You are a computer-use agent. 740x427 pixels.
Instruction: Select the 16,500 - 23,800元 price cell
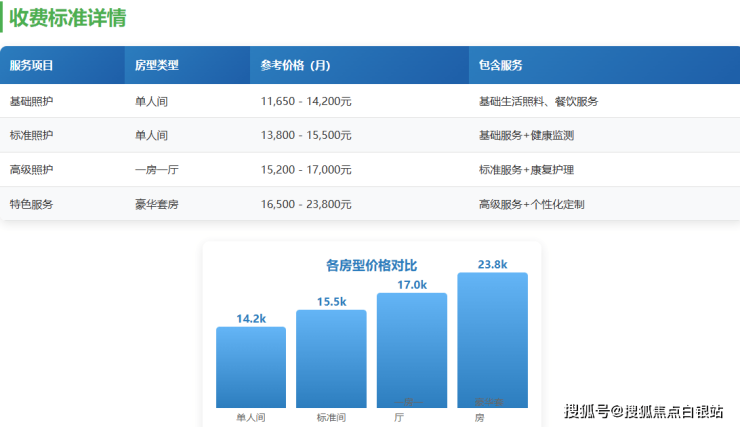305,204
